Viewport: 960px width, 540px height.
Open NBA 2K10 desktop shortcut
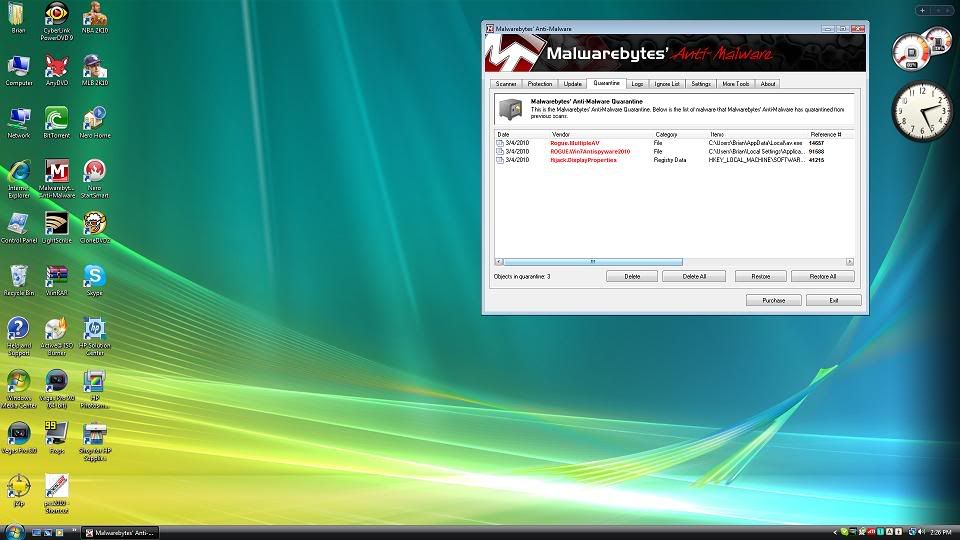point(94,17)
